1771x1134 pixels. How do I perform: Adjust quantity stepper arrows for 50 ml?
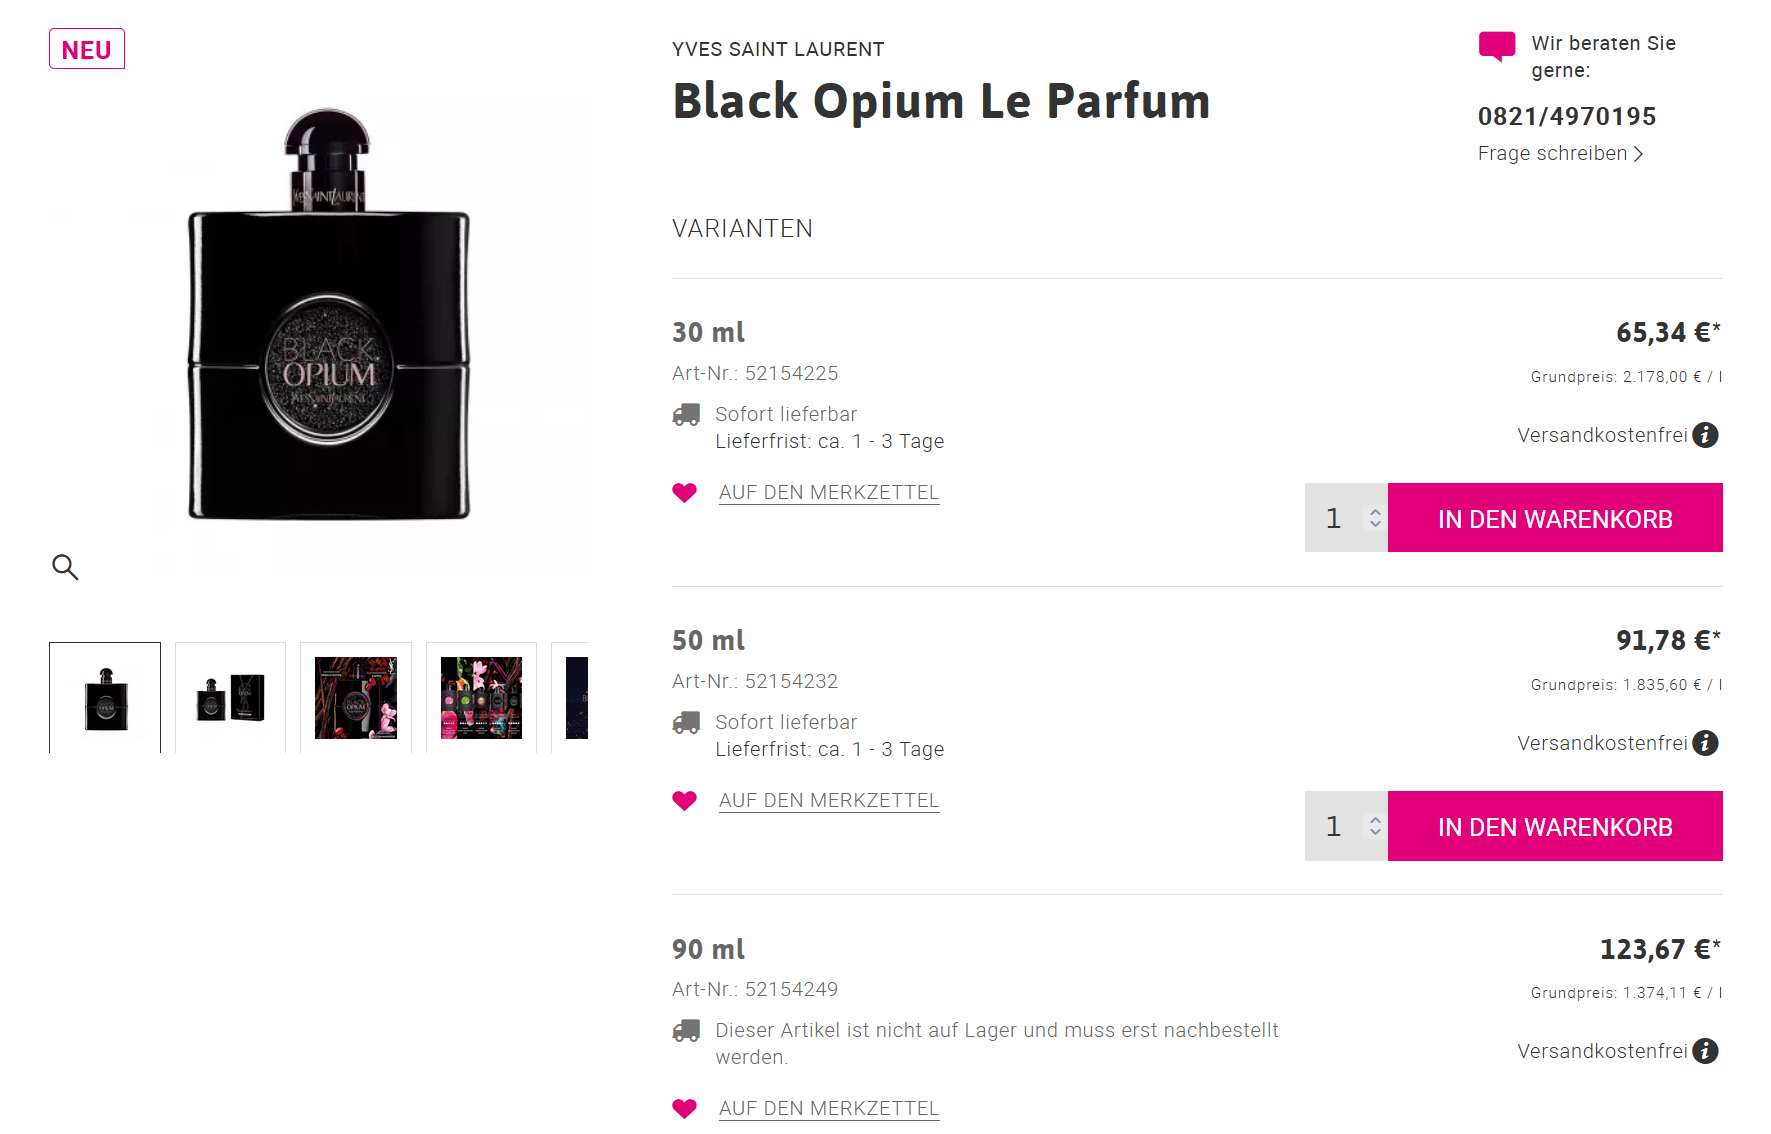(1376, 826)
